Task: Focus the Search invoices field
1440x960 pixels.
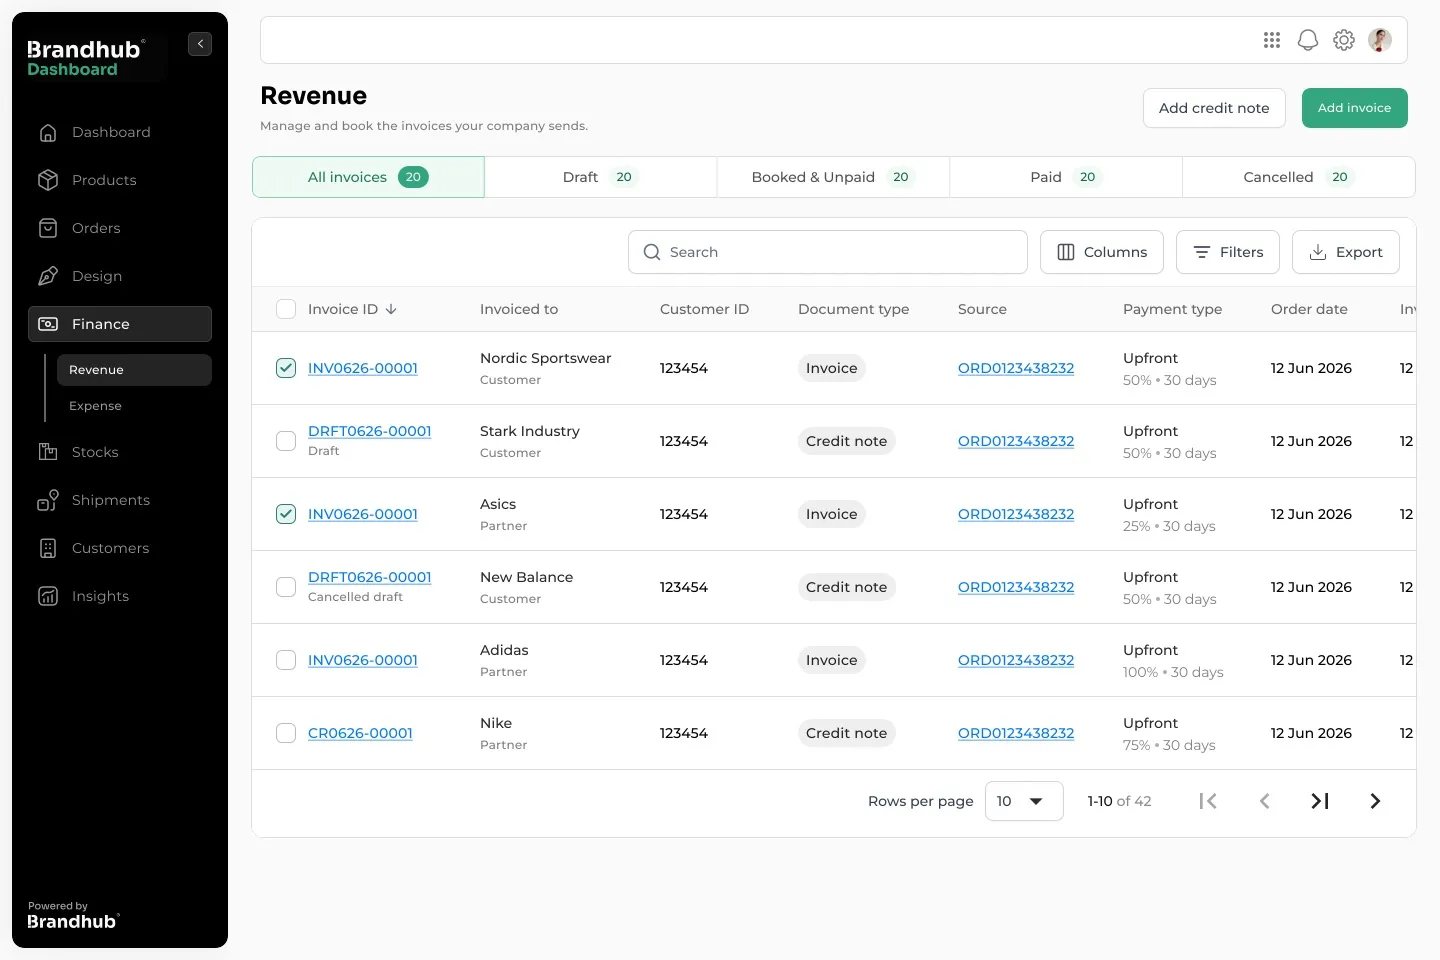Action: (828, 252)
